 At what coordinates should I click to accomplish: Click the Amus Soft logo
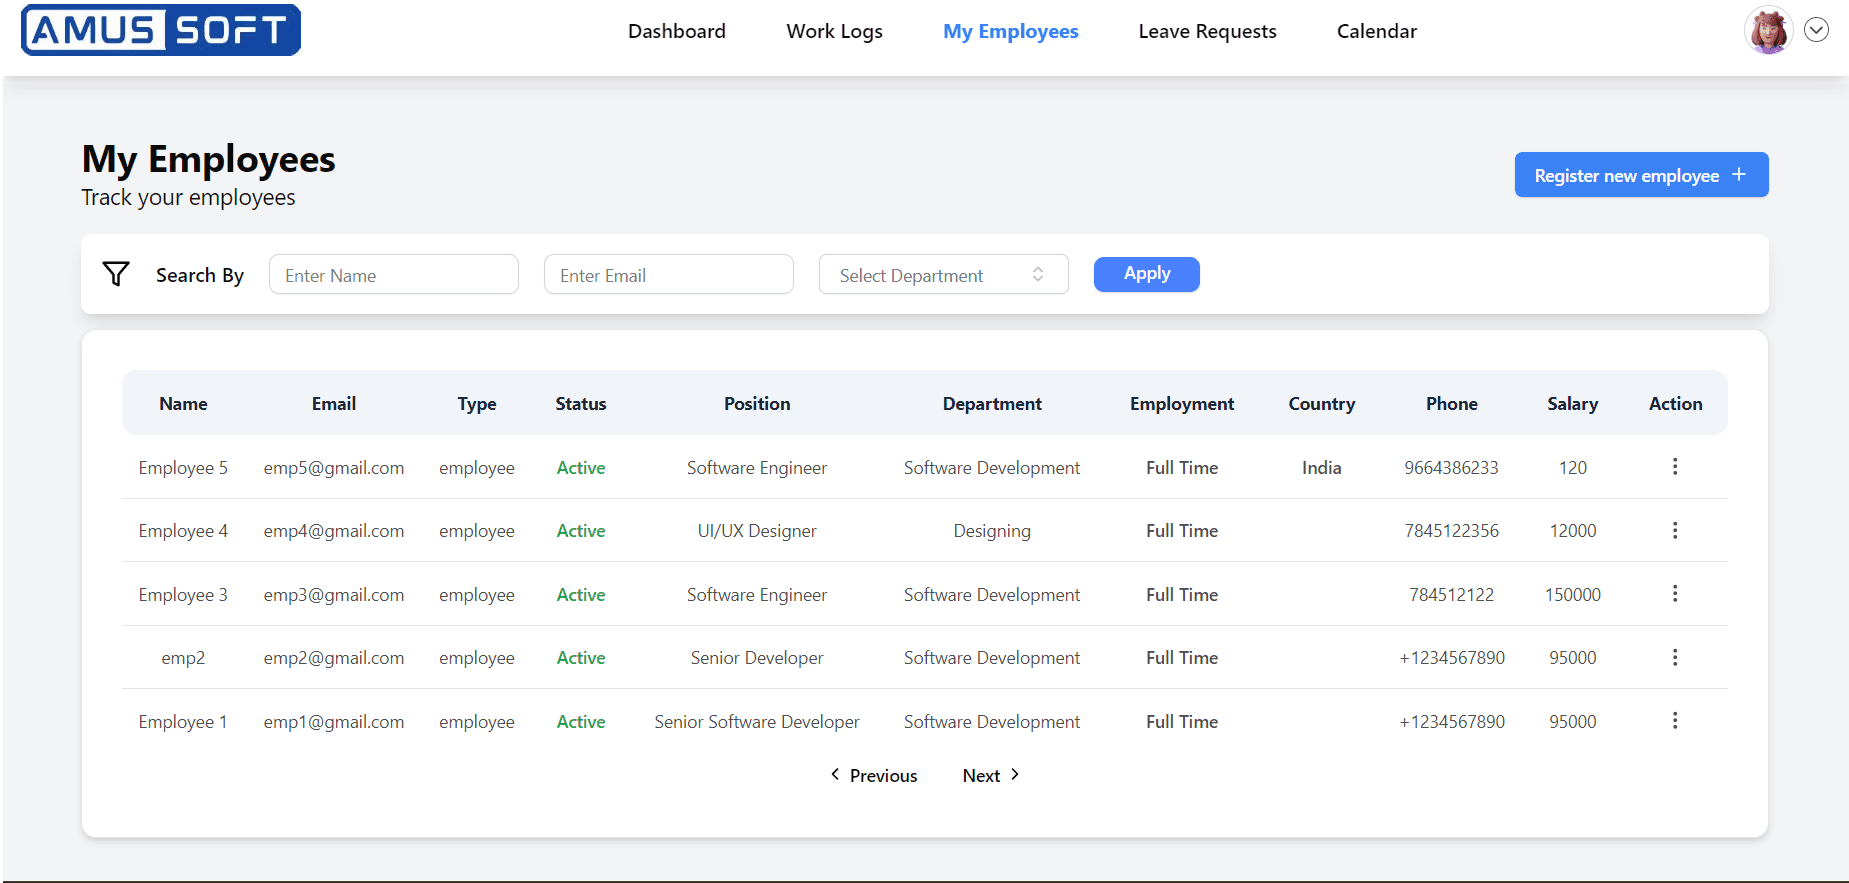(161, 30)
